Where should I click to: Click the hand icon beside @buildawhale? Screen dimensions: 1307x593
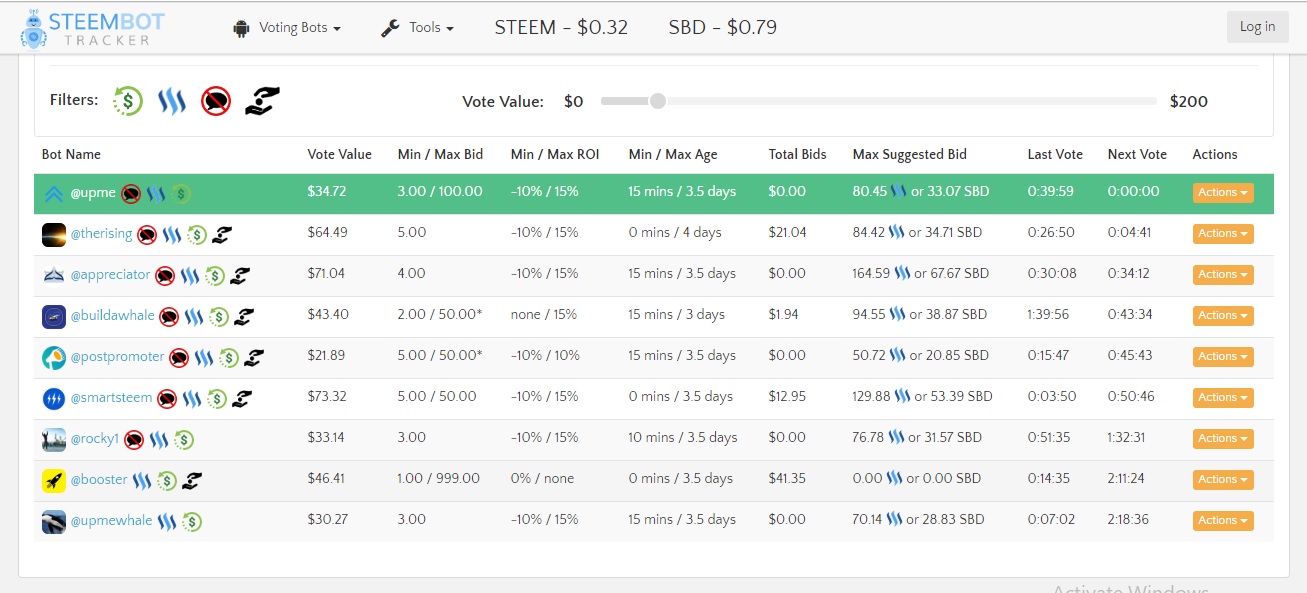(x=244, y=316)
